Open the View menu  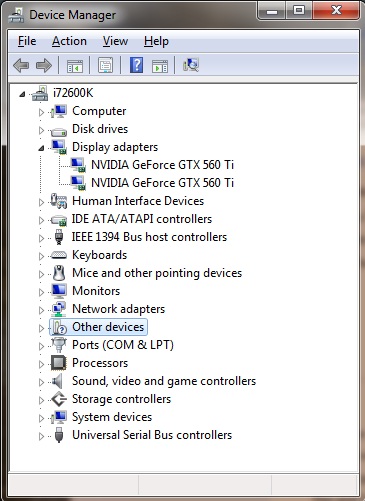click(x=115, y=41)
